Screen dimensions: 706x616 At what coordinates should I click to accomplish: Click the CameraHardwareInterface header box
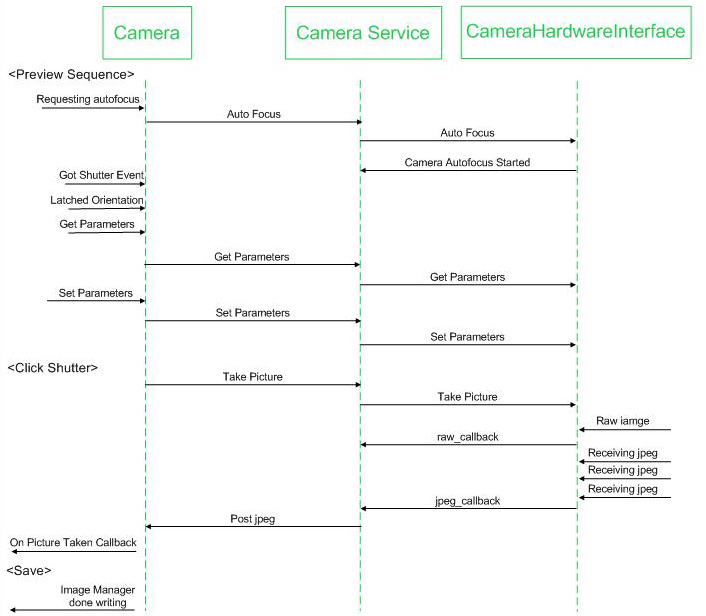click(x=576, y=32)
